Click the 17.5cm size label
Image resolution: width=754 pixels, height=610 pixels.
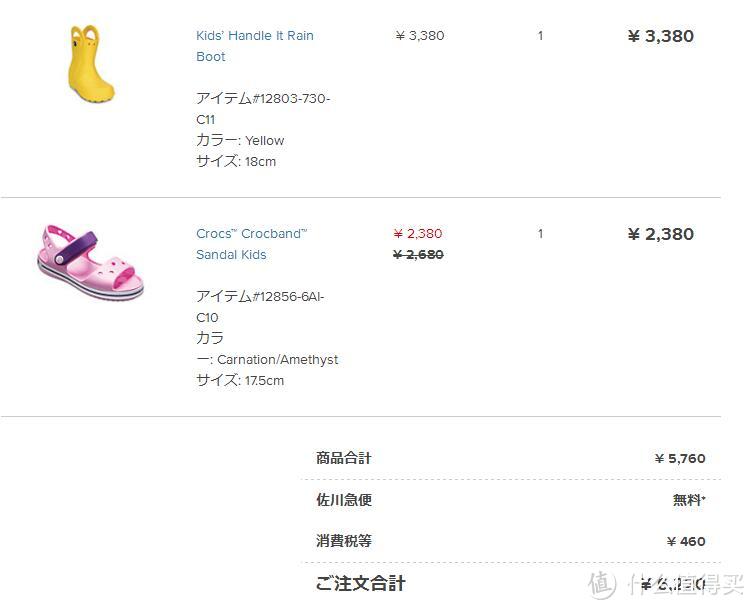coord(240,380)
